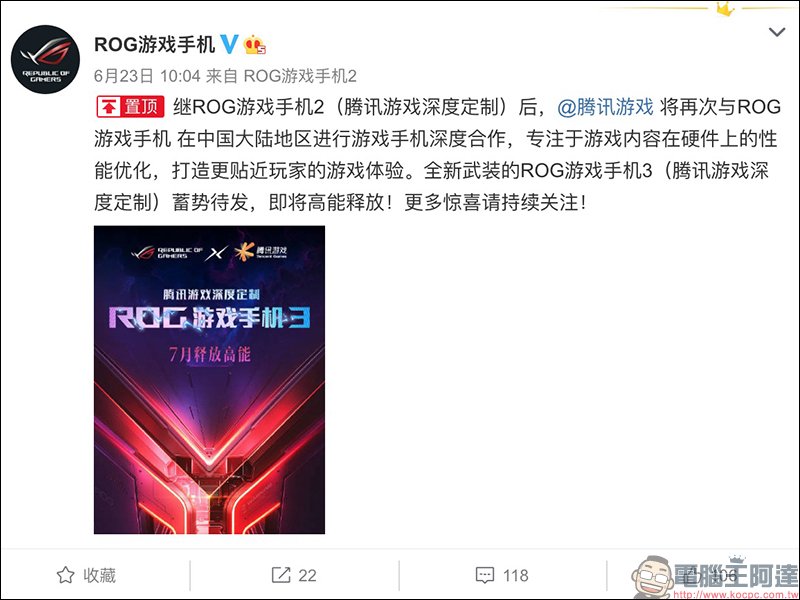The image size is (800, 600).
Task: Open comments via speech bubble icon
Action: pyautogui.click(x=485, y=576)
